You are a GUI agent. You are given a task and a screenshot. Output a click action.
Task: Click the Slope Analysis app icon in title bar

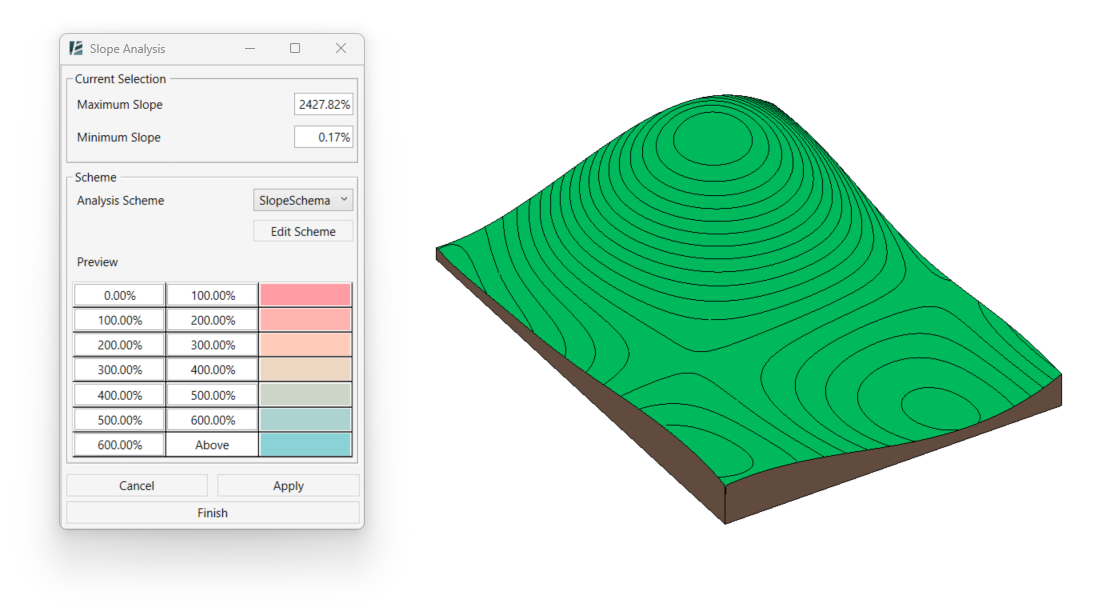coord(76,48)
